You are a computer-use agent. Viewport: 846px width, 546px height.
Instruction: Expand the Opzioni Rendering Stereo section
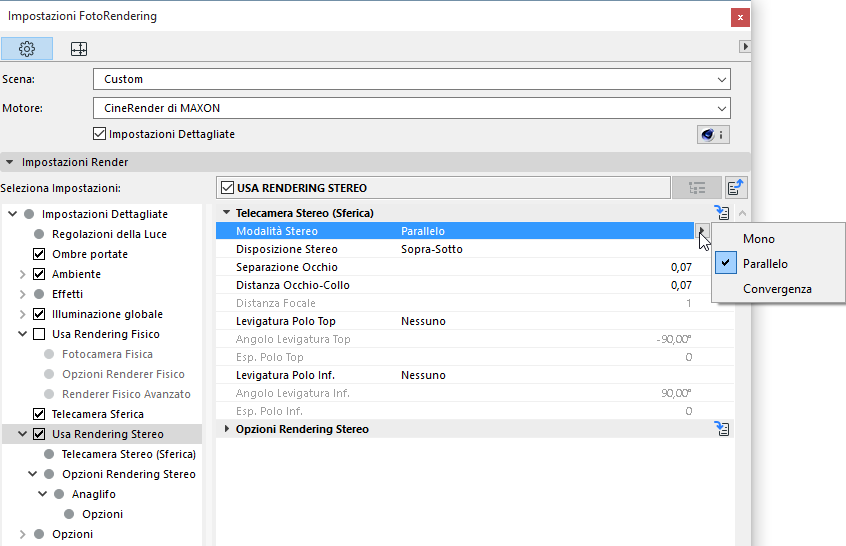226,429
